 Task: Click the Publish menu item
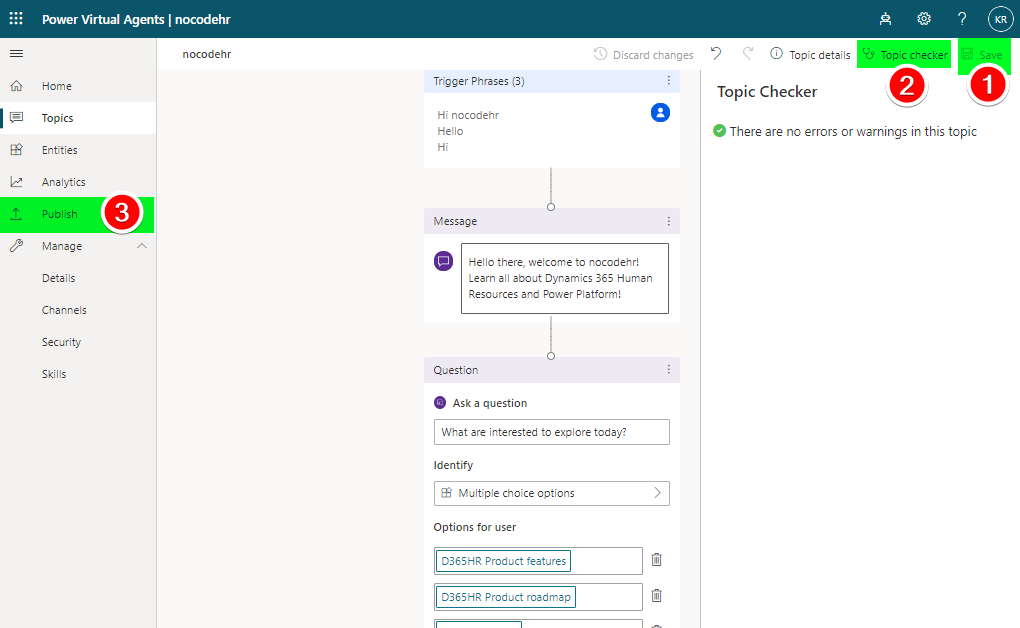pyautogui.click(x=77, y=214)
